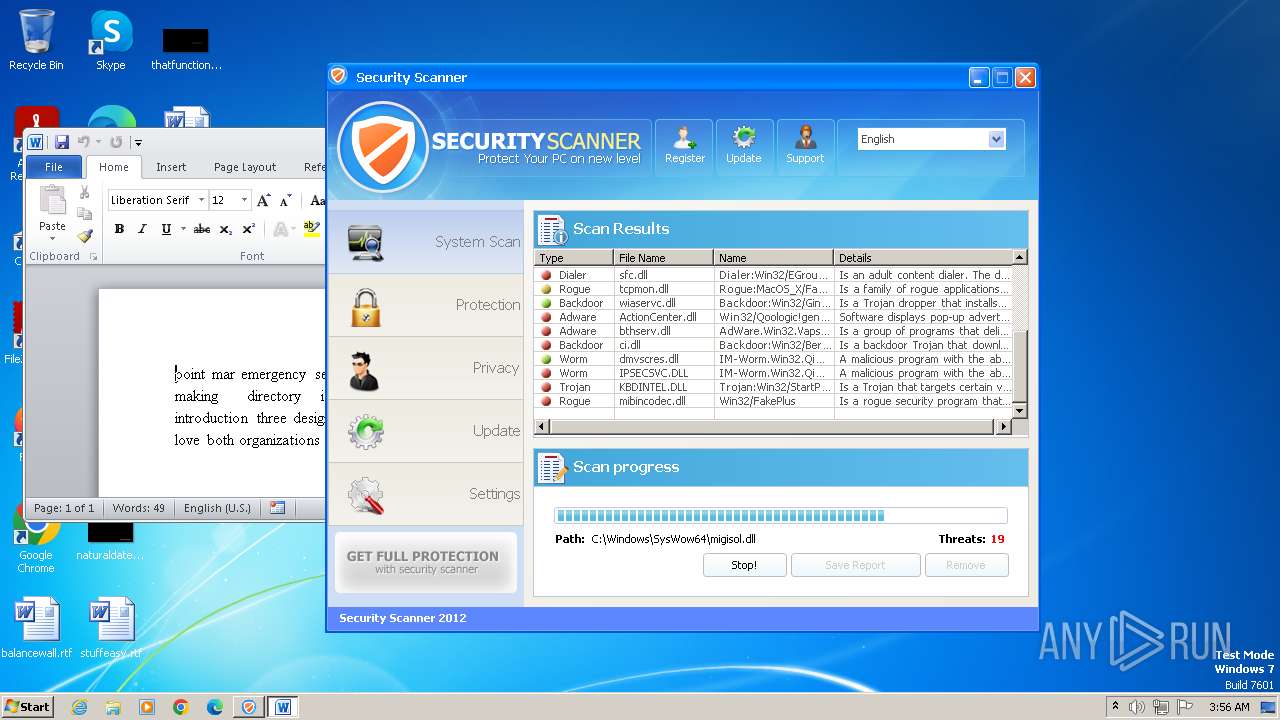This screenshot has width=1280, height=720.
Task: Click the File Name column header
Action: [663, 258]
